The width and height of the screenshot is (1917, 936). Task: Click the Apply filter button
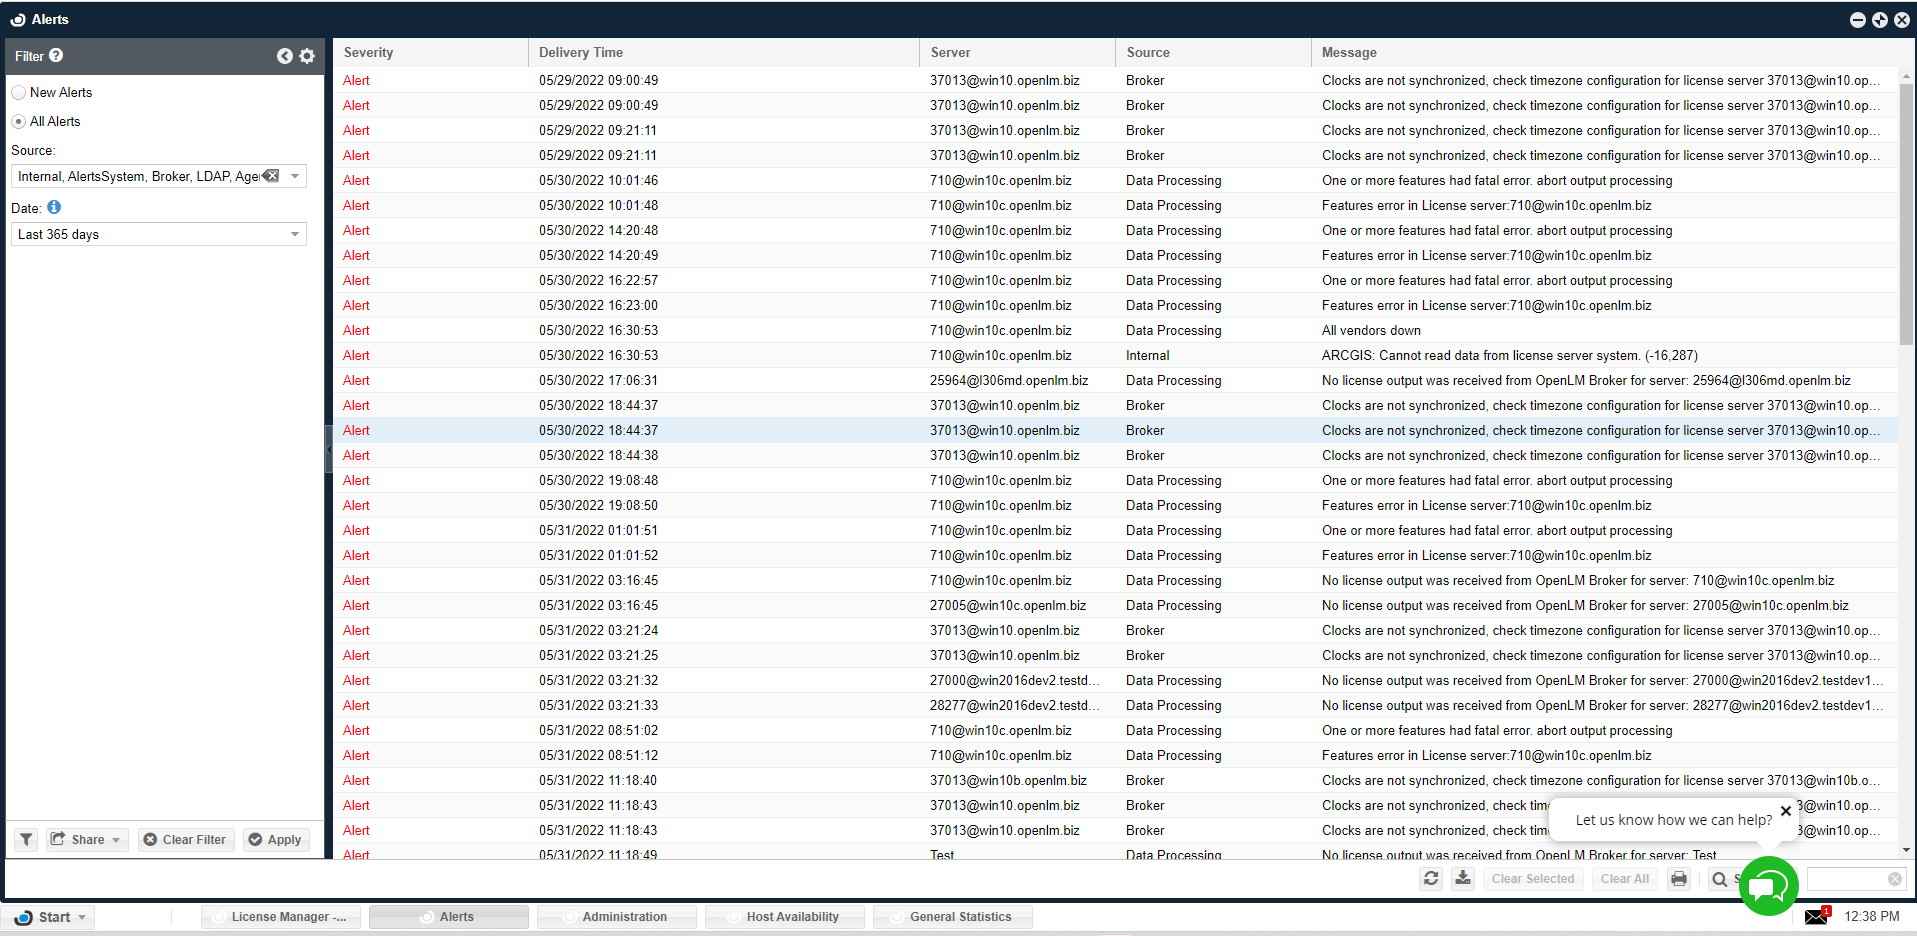coord(275,840)
